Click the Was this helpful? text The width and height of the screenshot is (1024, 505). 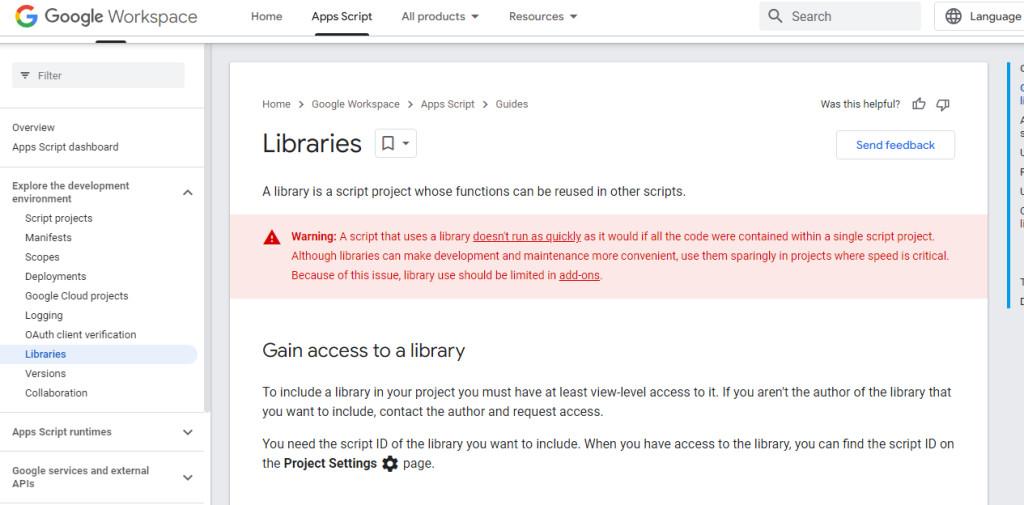click(860, 104)
